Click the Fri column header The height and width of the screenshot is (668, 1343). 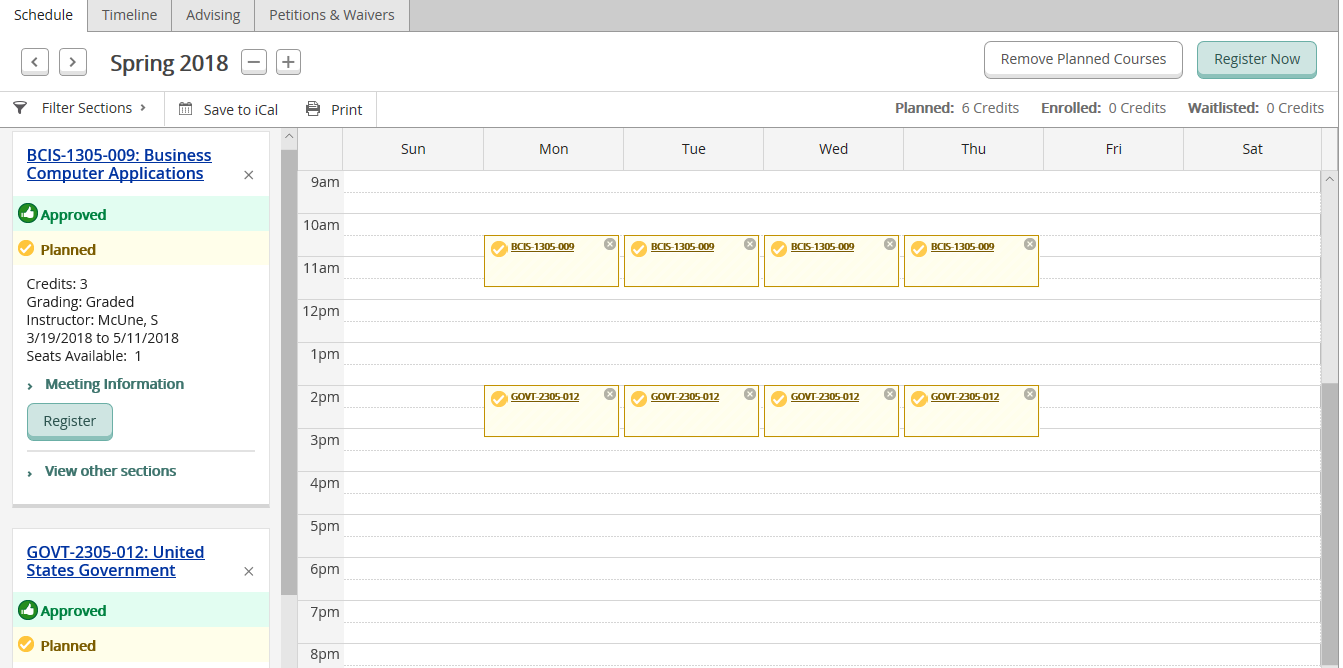pyautogui.click(x=1113, y=149)
